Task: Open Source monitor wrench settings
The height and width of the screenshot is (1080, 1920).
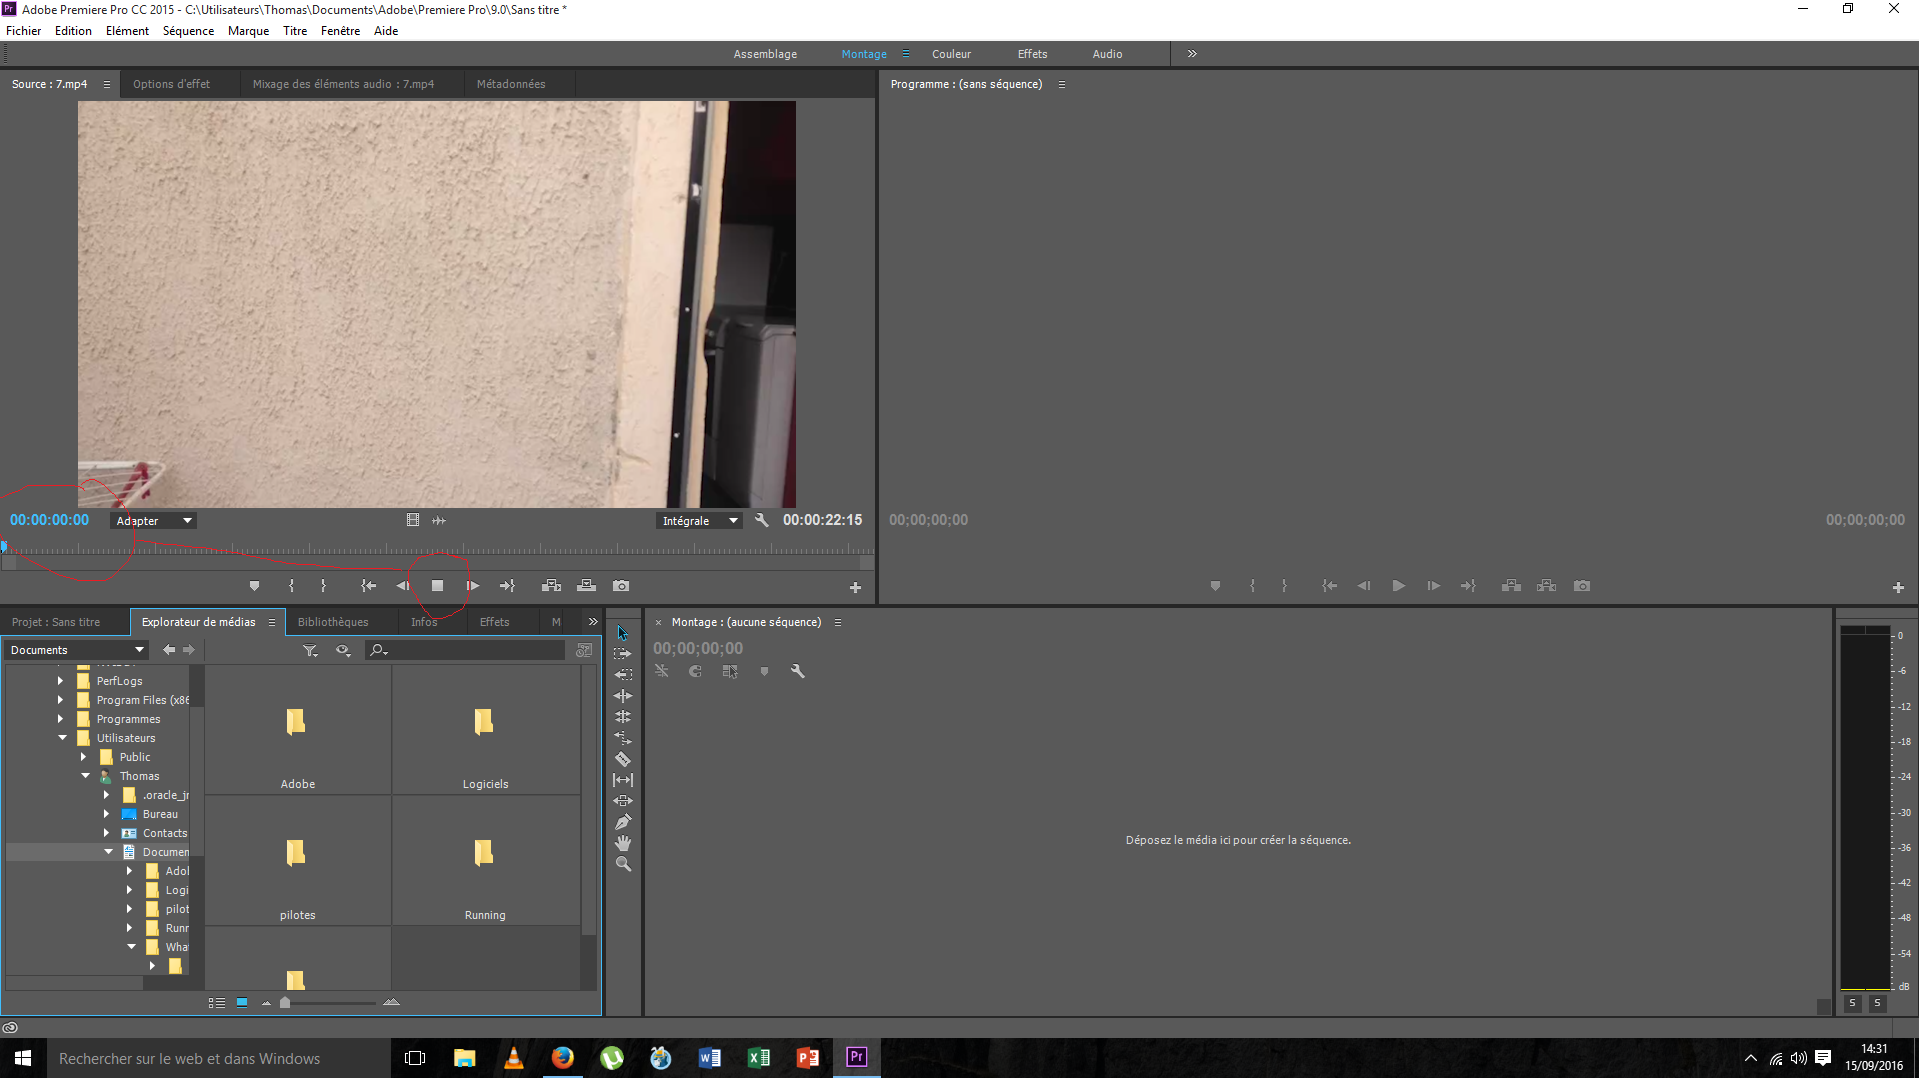Action: tap(762, 520)
